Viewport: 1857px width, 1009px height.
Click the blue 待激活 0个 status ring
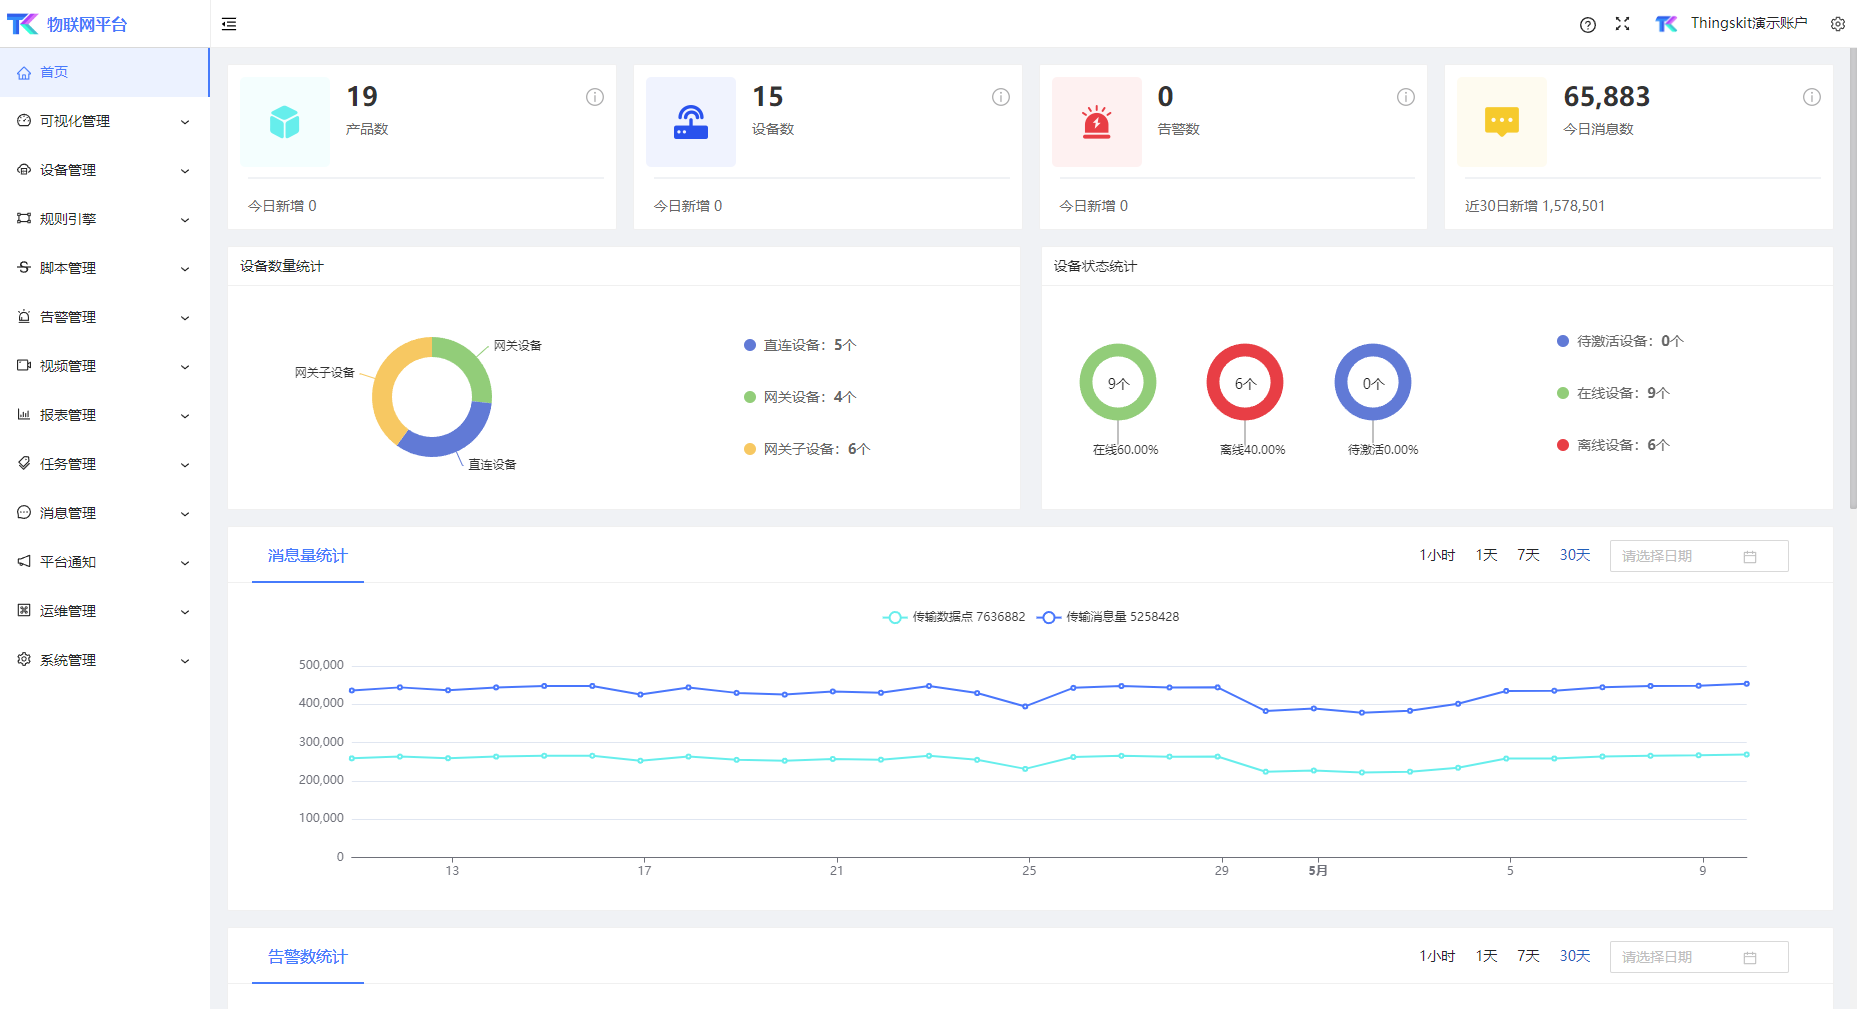[x=1373, y=382]
